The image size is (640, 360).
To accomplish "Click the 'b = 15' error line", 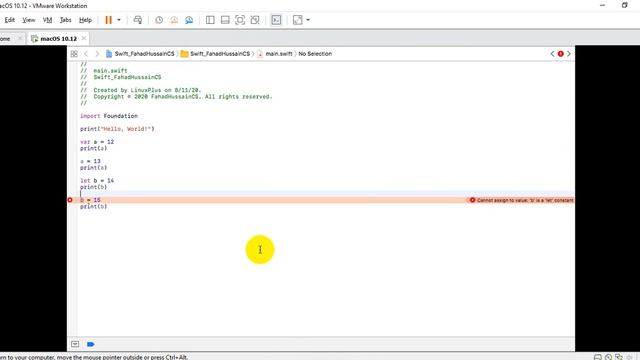I will click(x=90, y=200).
